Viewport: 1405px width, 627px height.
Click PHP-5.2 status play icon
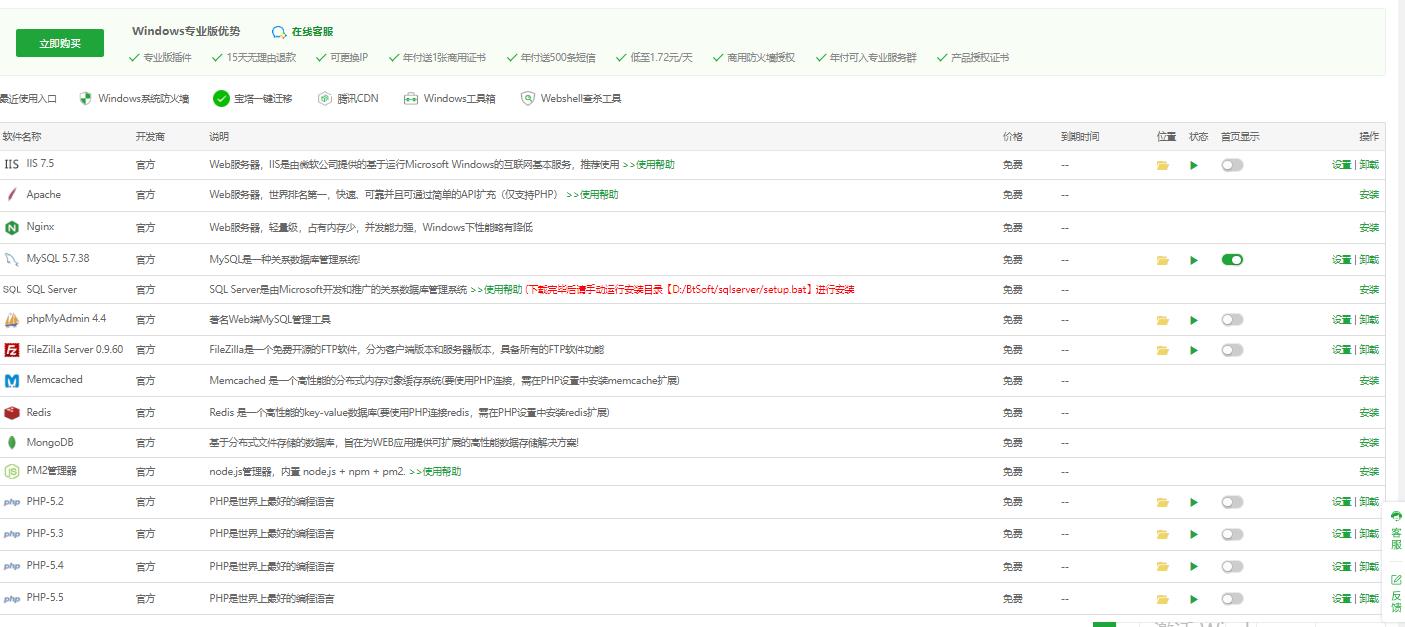(x=1194, y=503)
